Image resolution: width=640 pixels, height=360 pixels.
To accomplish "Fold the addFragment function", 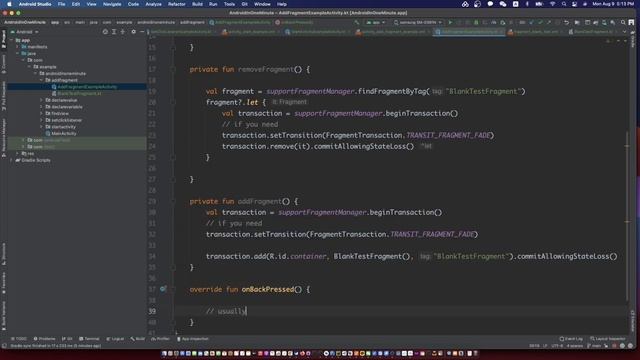I will pyautogui.click(x=173, y=201).
